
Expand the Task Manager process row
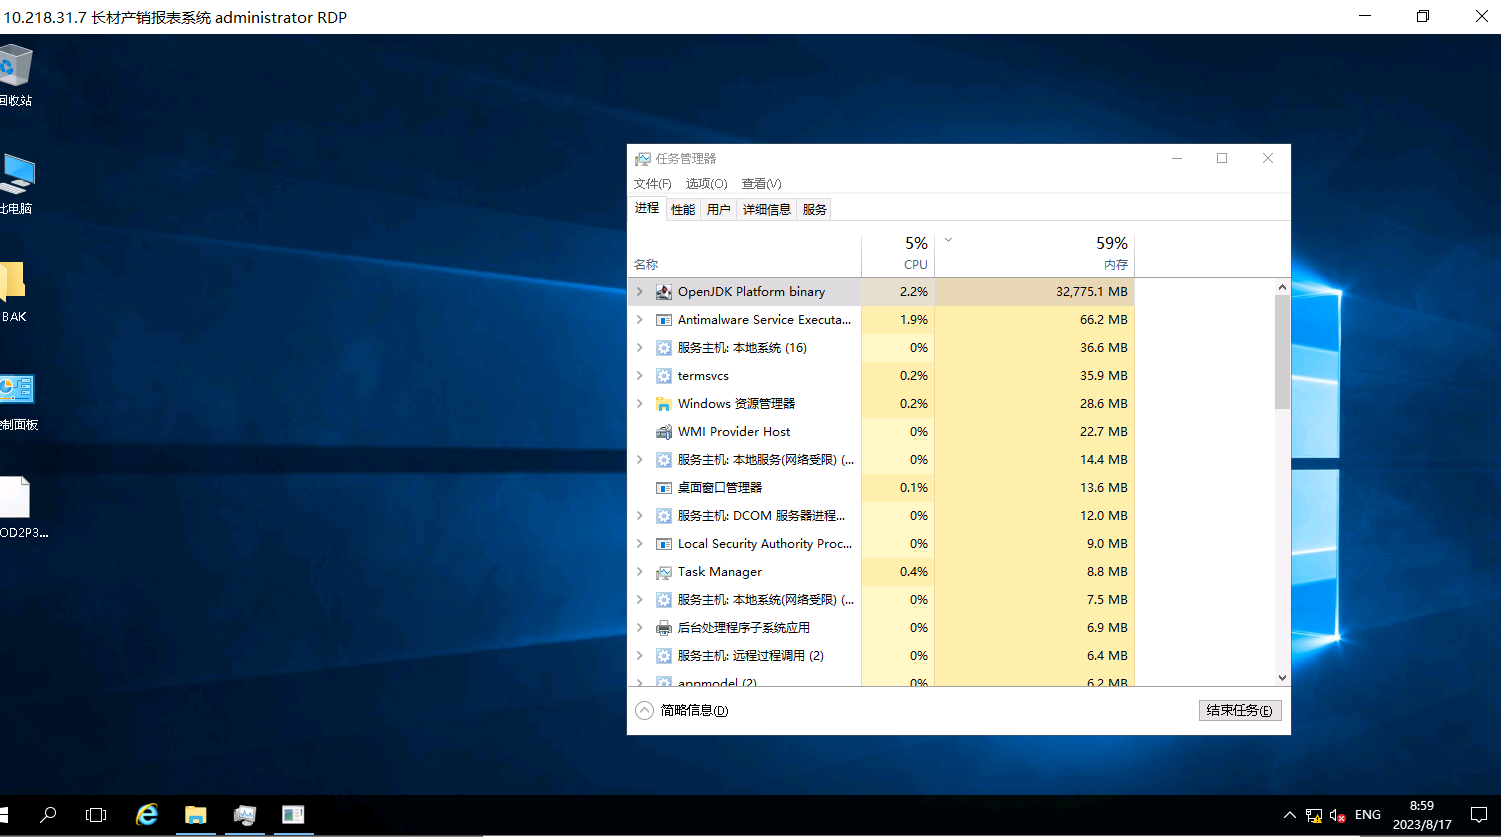pos(640,572)
